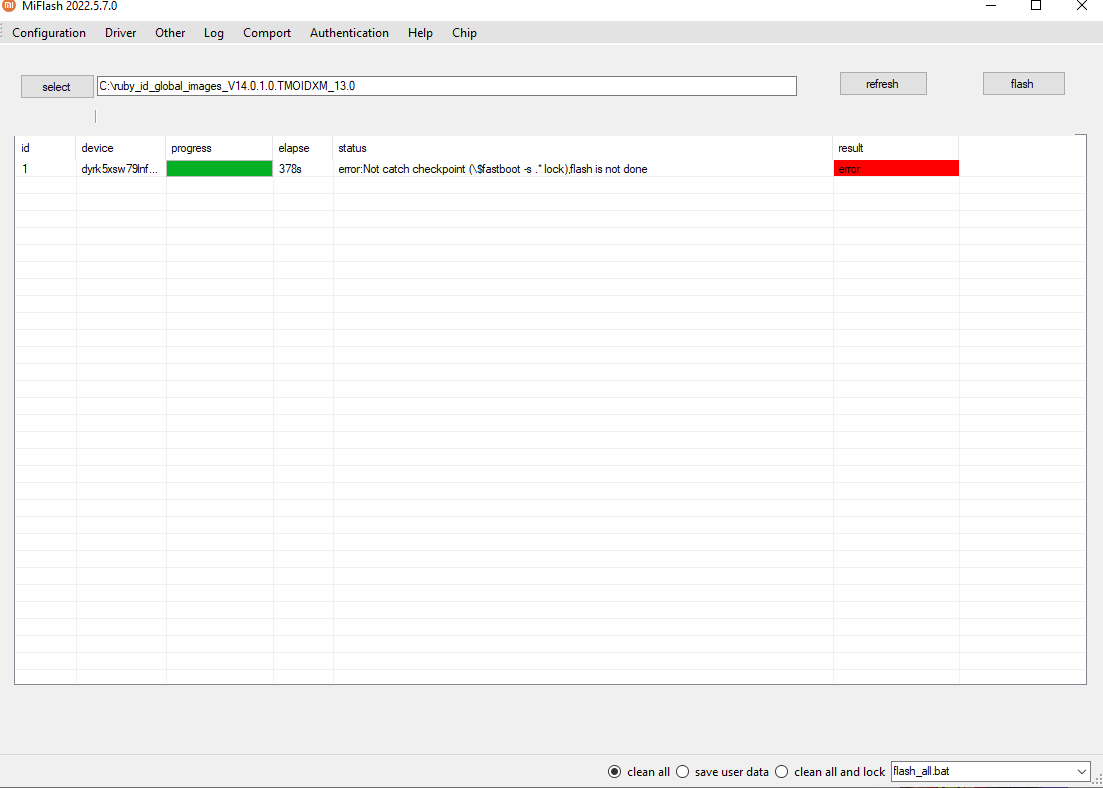The image size is (1103, 788).
Task: Select the 'clean all' radio option
Action: click(615, 772)
